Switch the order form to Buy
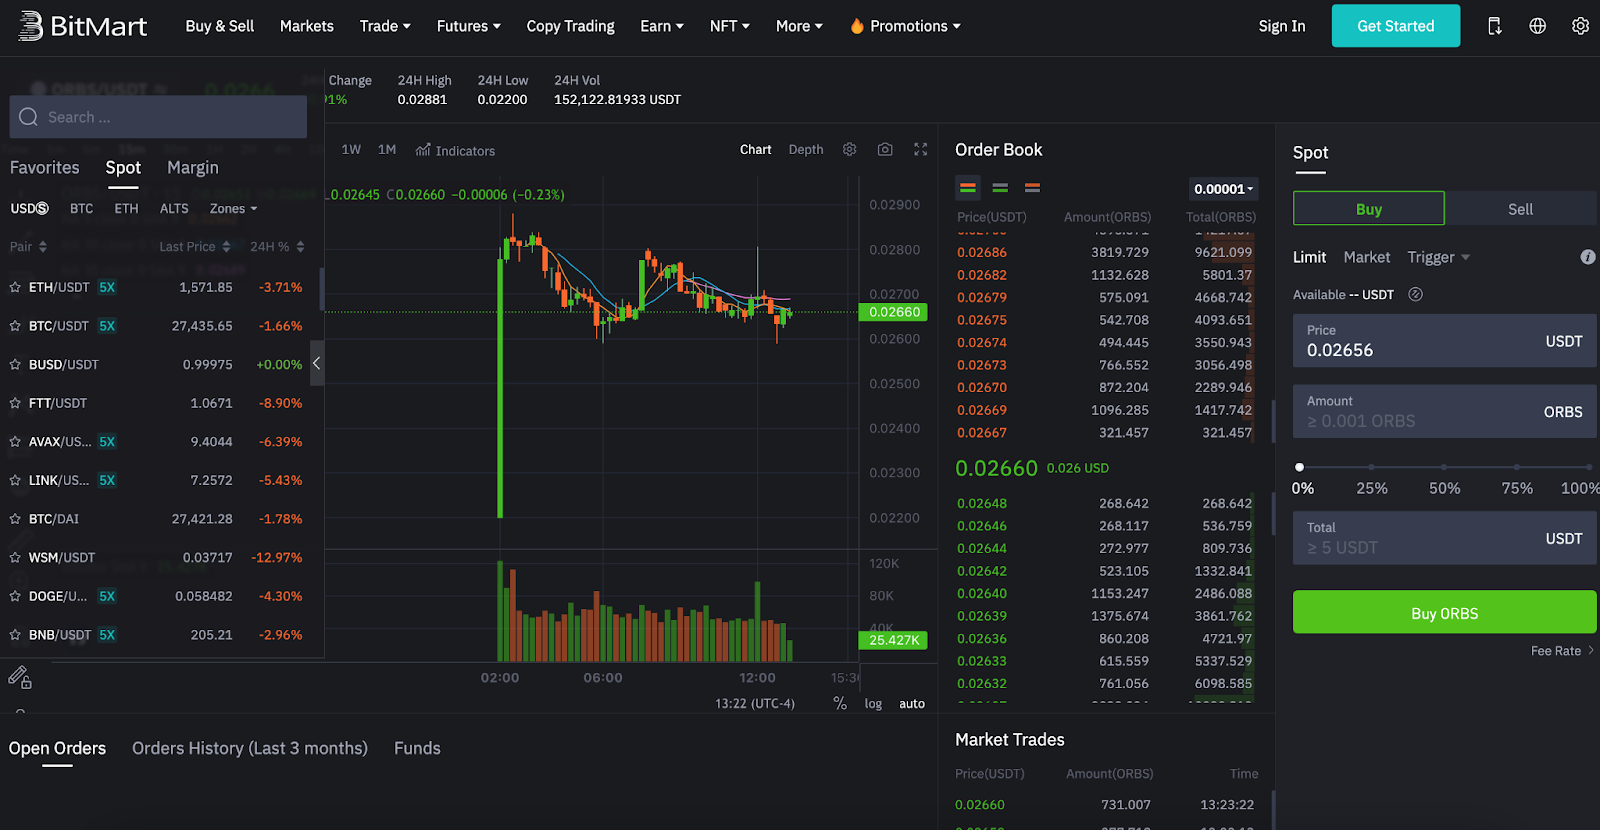The width and height of the screenshot is (1600, 830). 1369,208
